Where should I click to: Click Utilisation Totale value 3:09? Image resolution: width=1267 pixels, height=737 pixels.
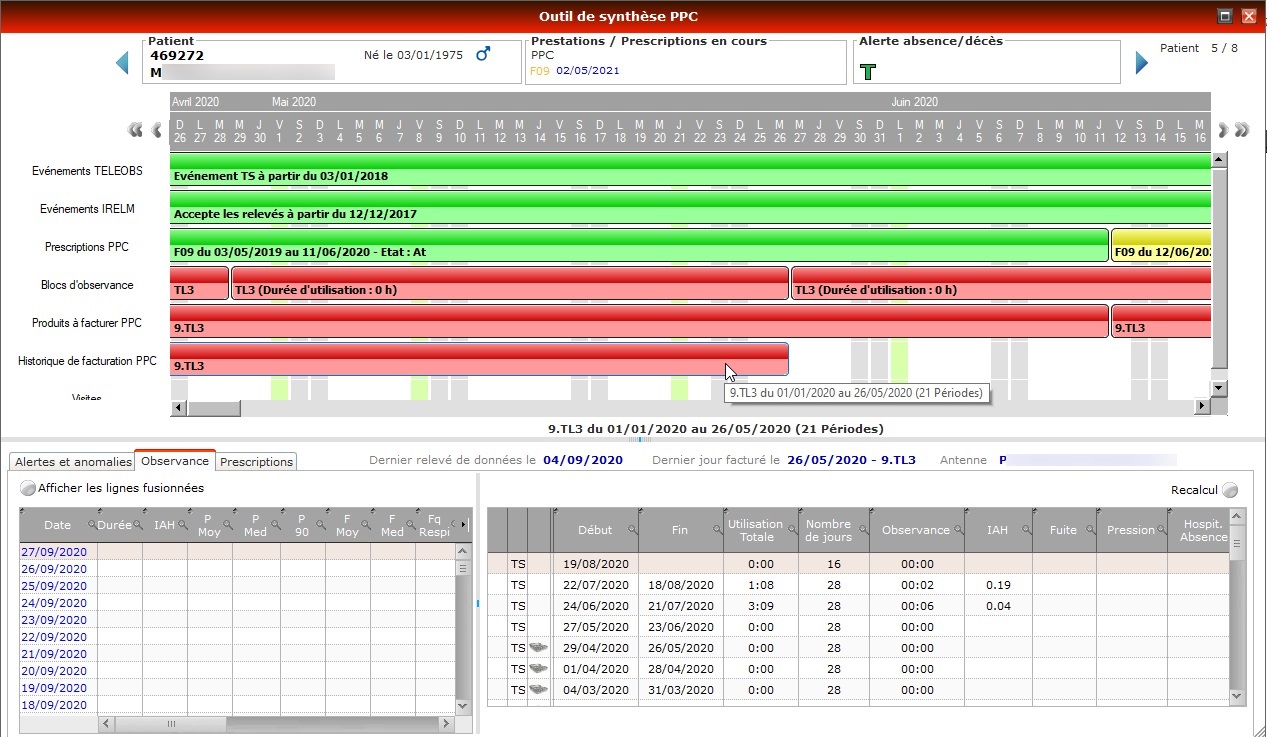pos(761,605)
